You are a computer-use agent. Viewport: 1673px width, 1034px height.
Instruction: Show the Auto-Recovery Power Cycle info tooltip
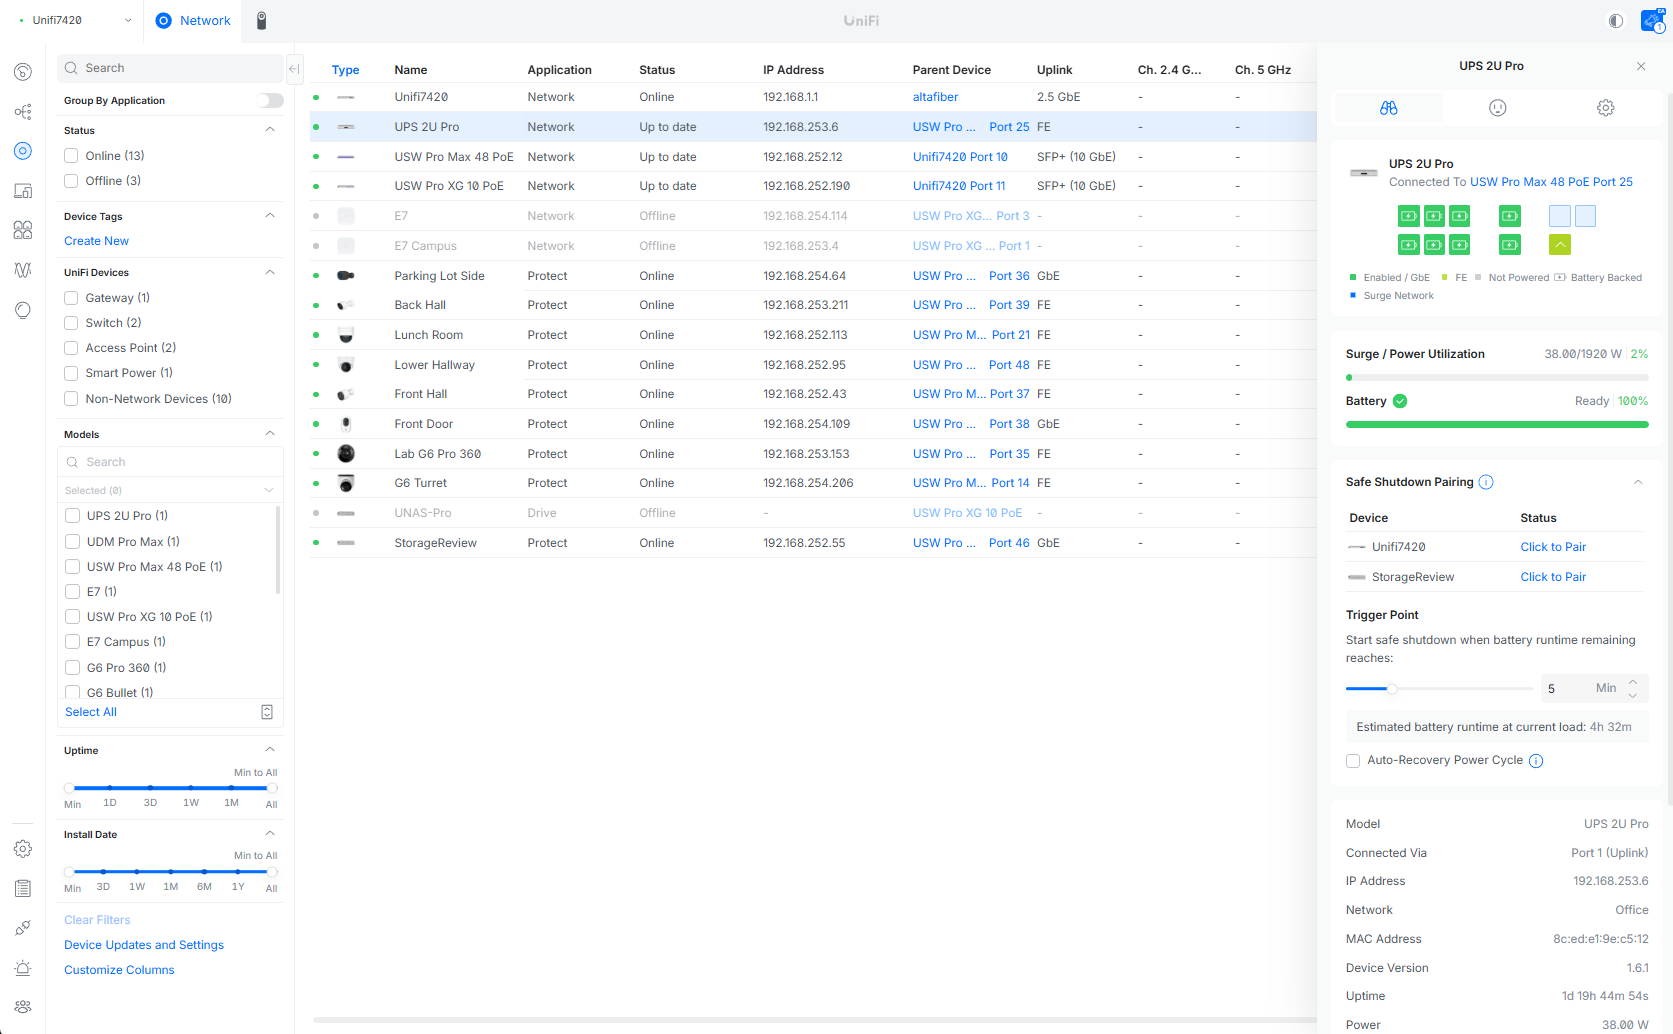1536,761
